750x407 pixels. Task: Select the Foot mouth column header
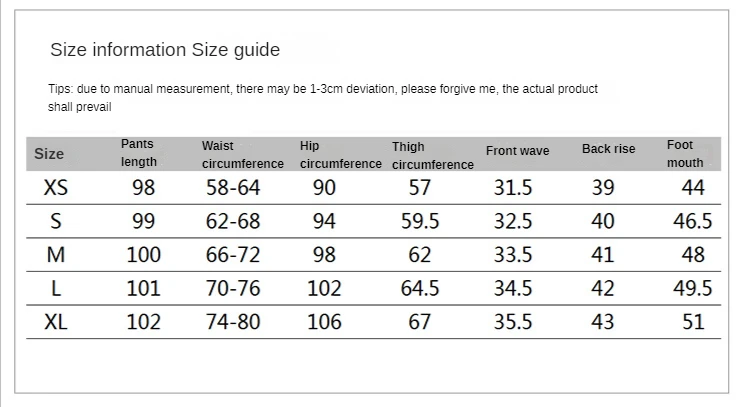685,154
